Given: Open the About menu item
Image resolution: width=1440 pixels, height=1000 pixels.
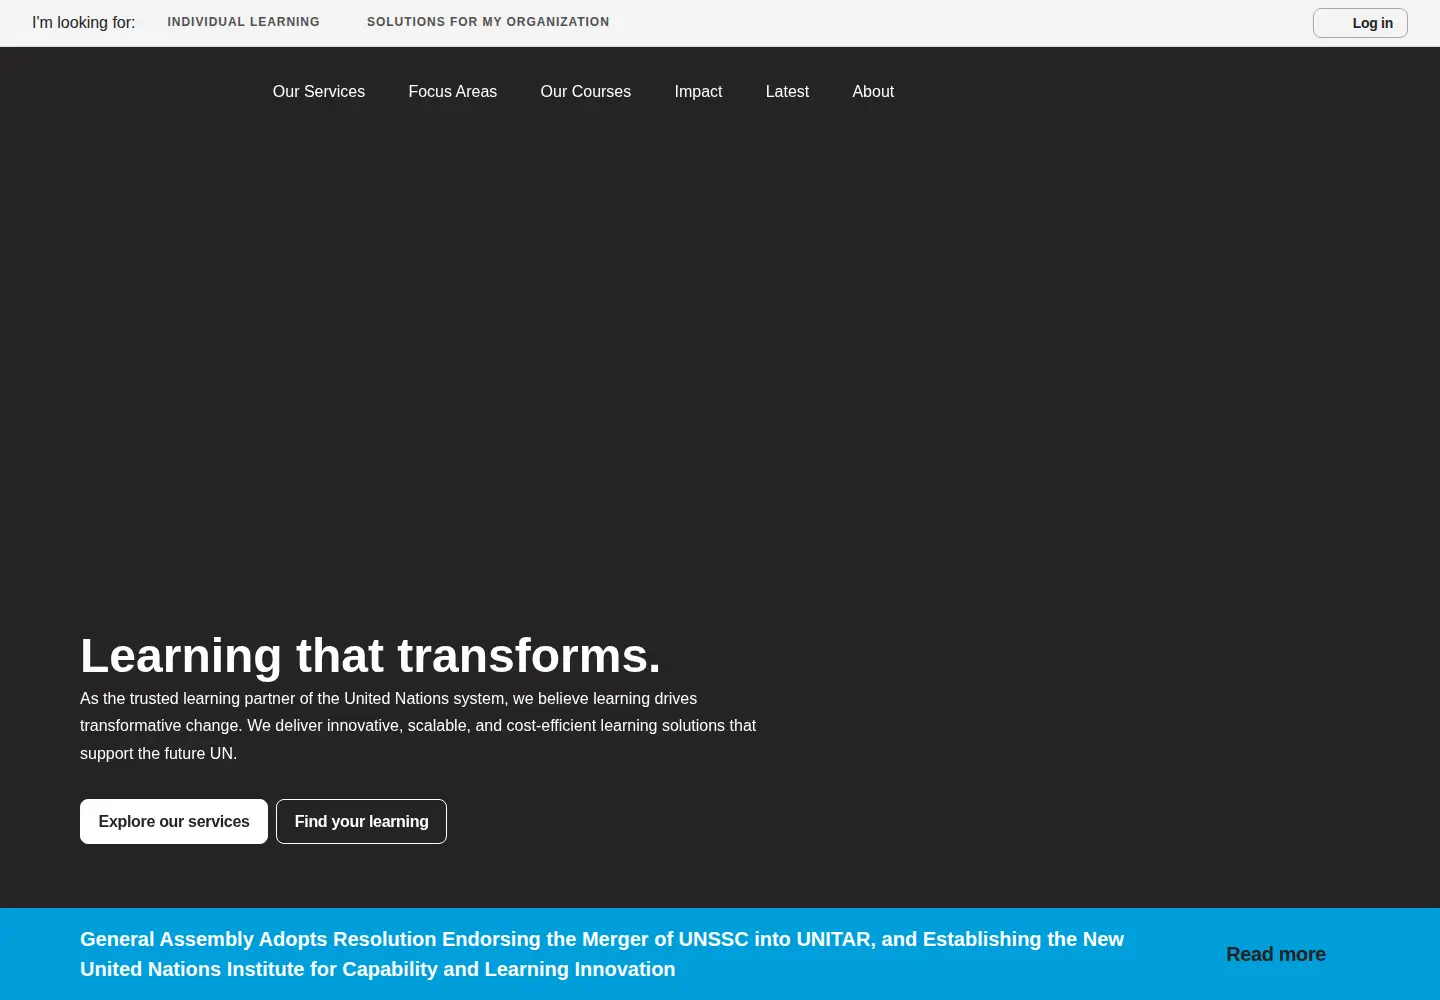Looking at the screenshot, I should (873, 91).
